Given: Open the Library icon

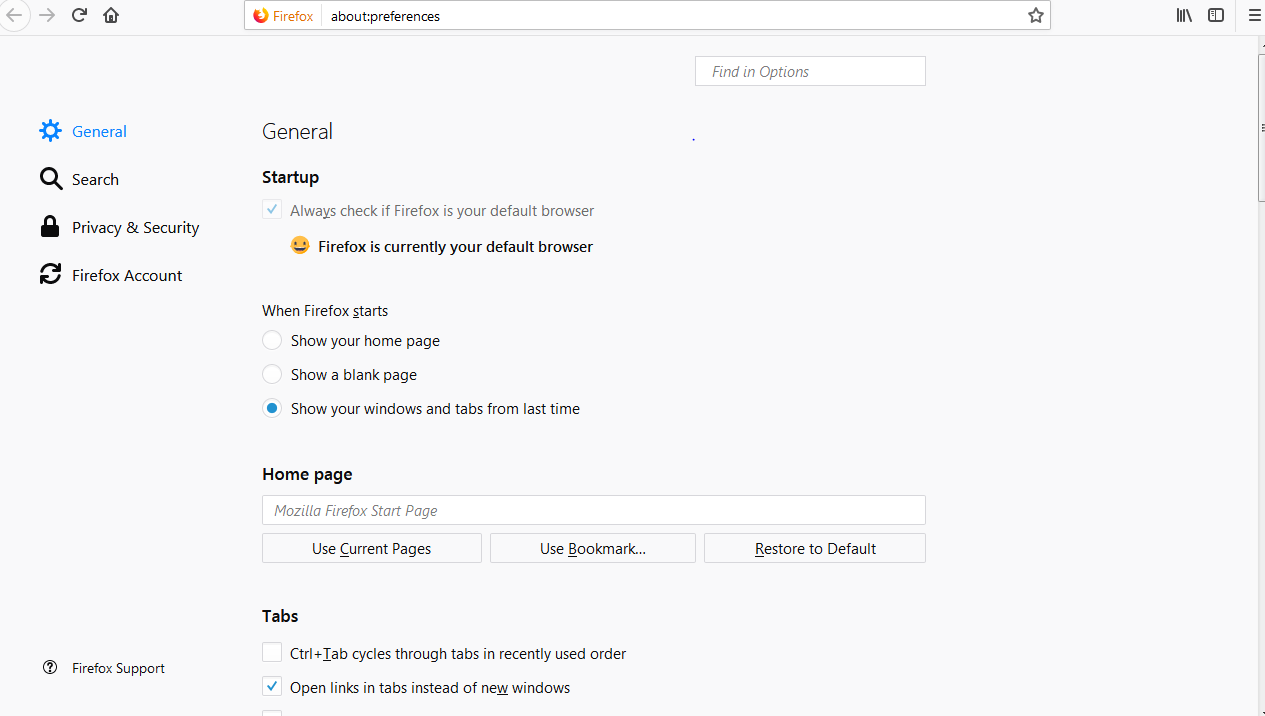Looking at the screenshot, I should [x=1184, y=15].
